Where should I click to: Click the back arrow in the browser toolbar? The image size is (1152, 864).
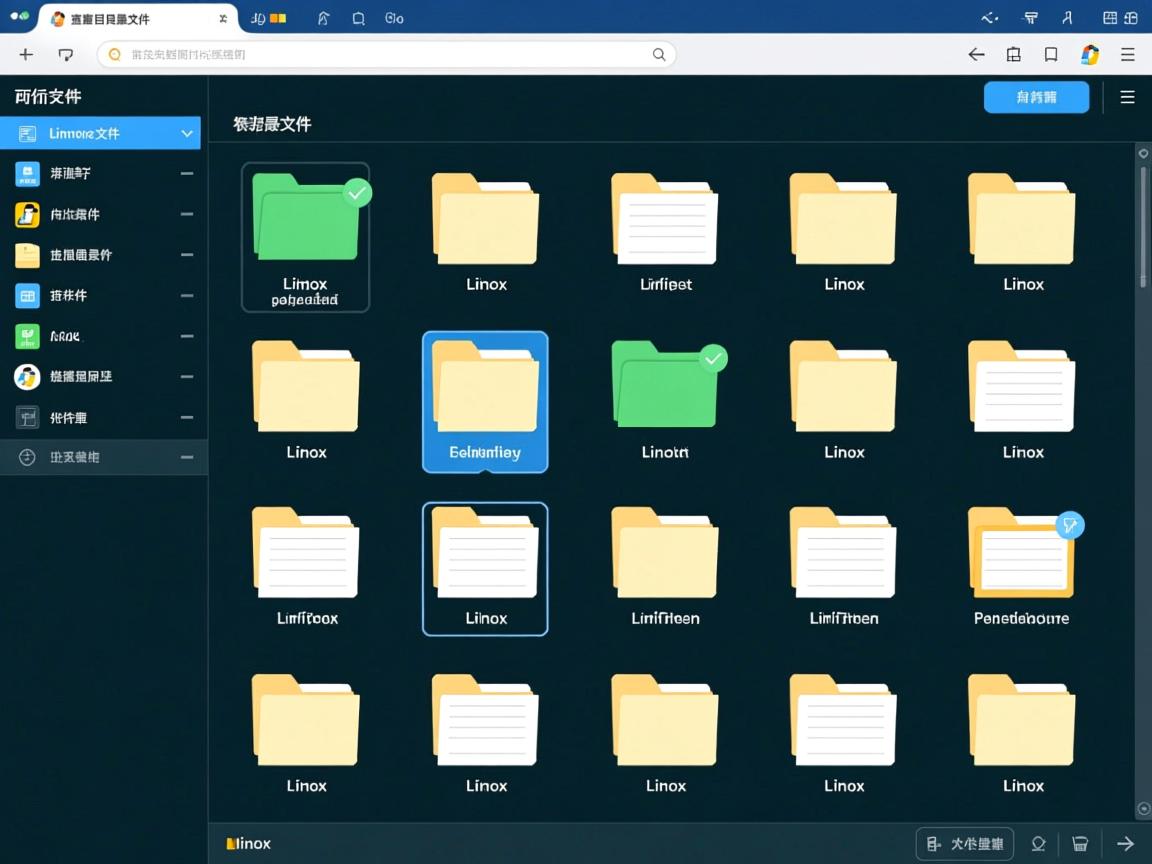(x=976, y=54)
